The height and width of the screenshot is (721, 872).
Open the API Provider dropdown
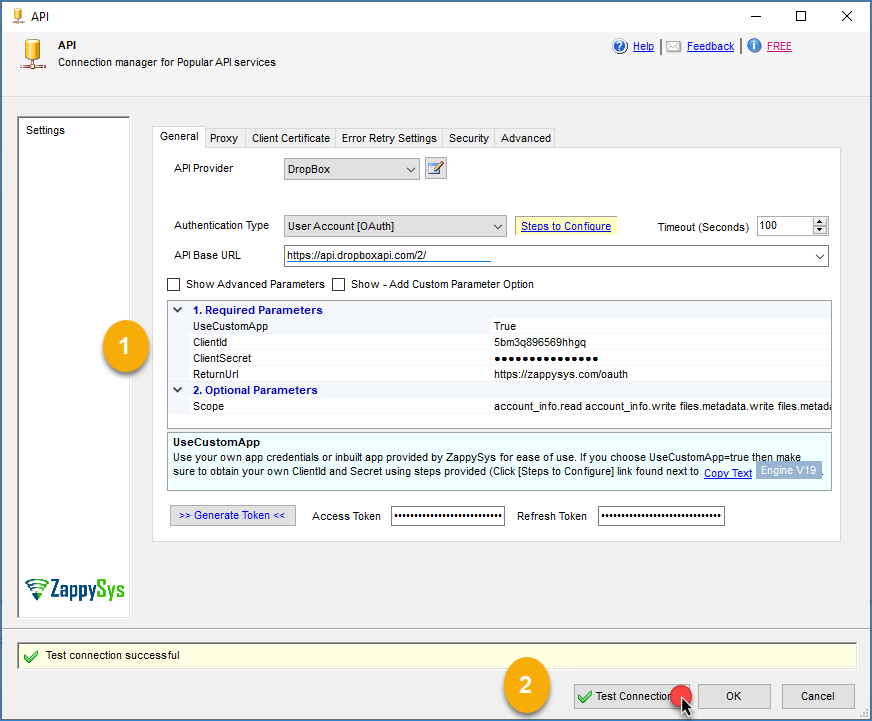tap(351, 169)
